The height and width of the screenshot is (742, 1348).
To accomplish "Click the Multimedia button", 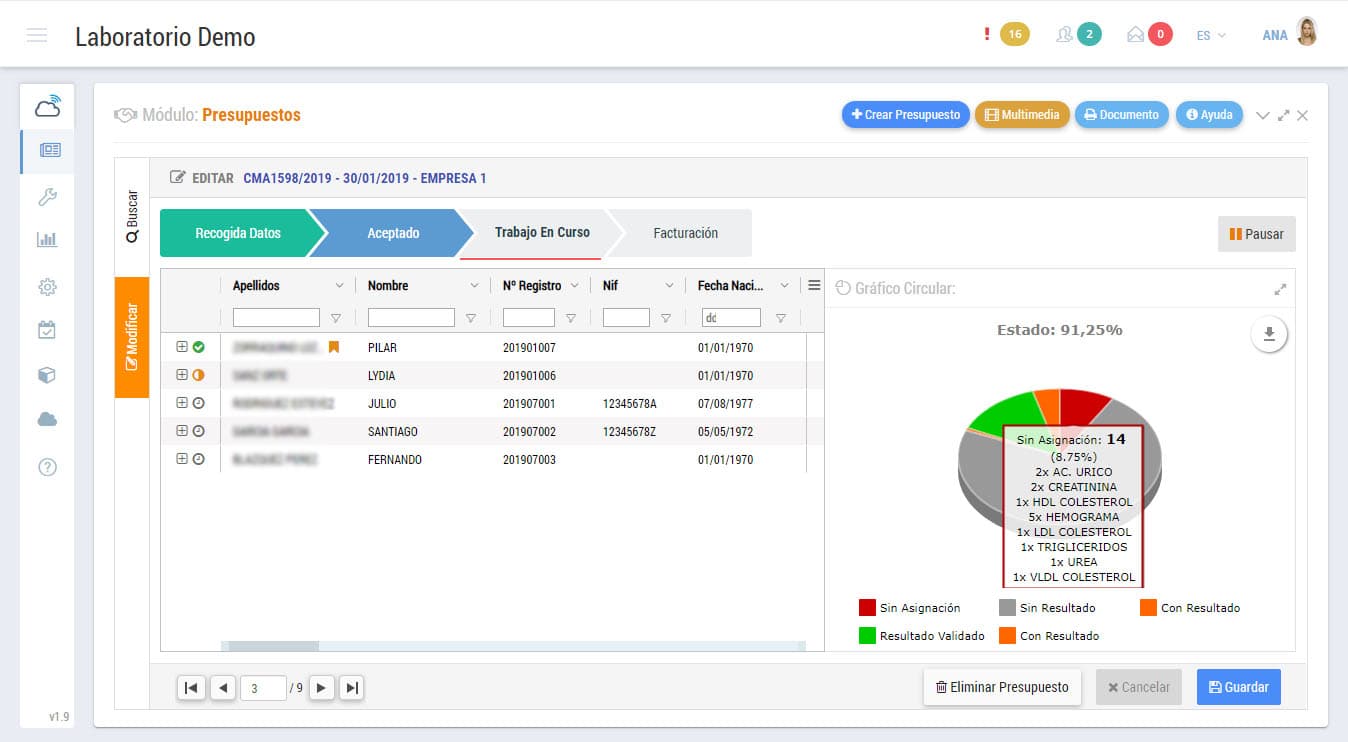I will coord(1022,115).
